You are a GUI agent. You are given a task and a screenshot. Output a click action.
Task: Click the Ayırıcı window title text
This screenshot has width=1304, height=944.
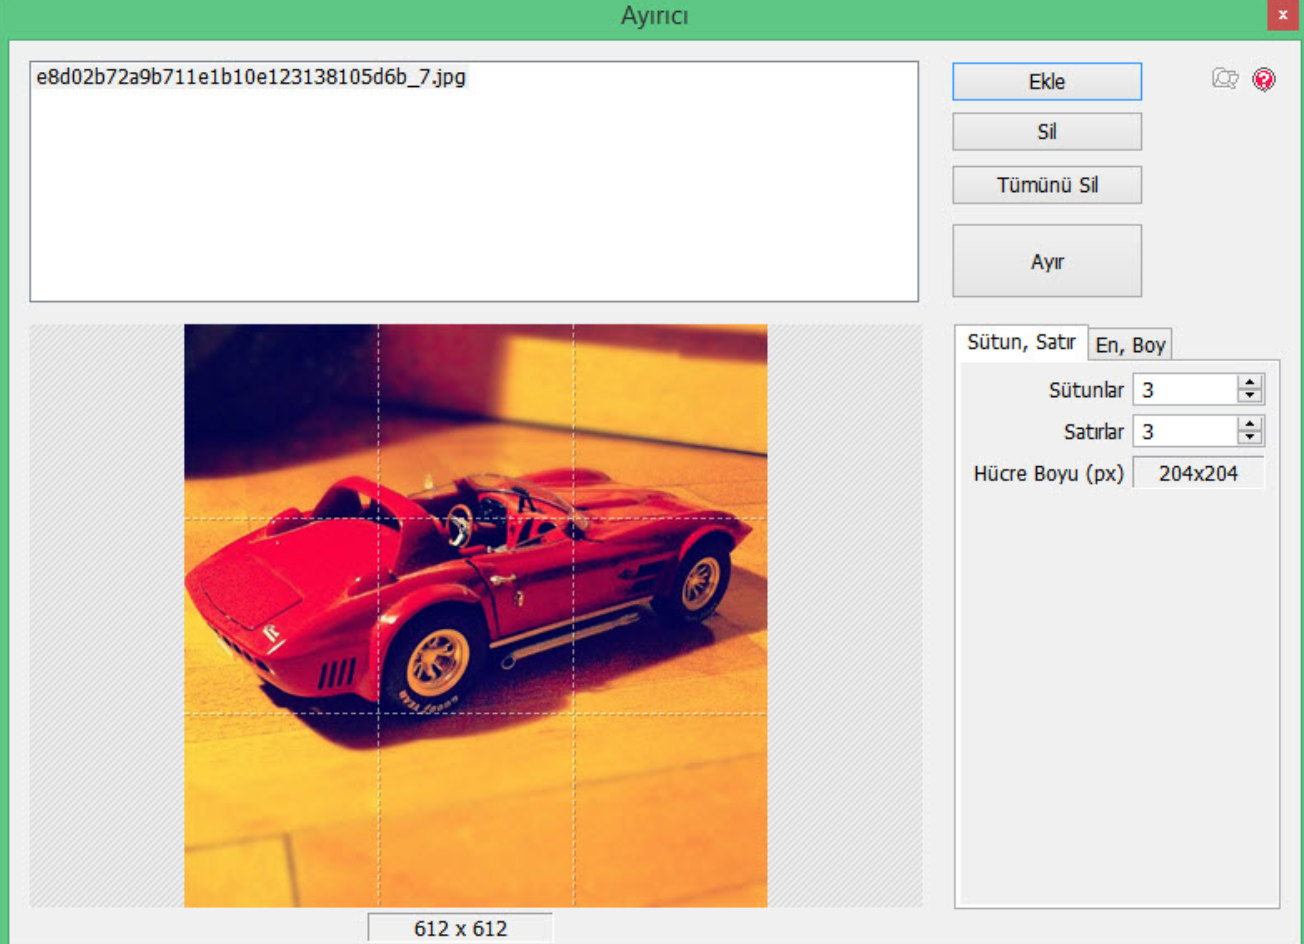(654, 16)
